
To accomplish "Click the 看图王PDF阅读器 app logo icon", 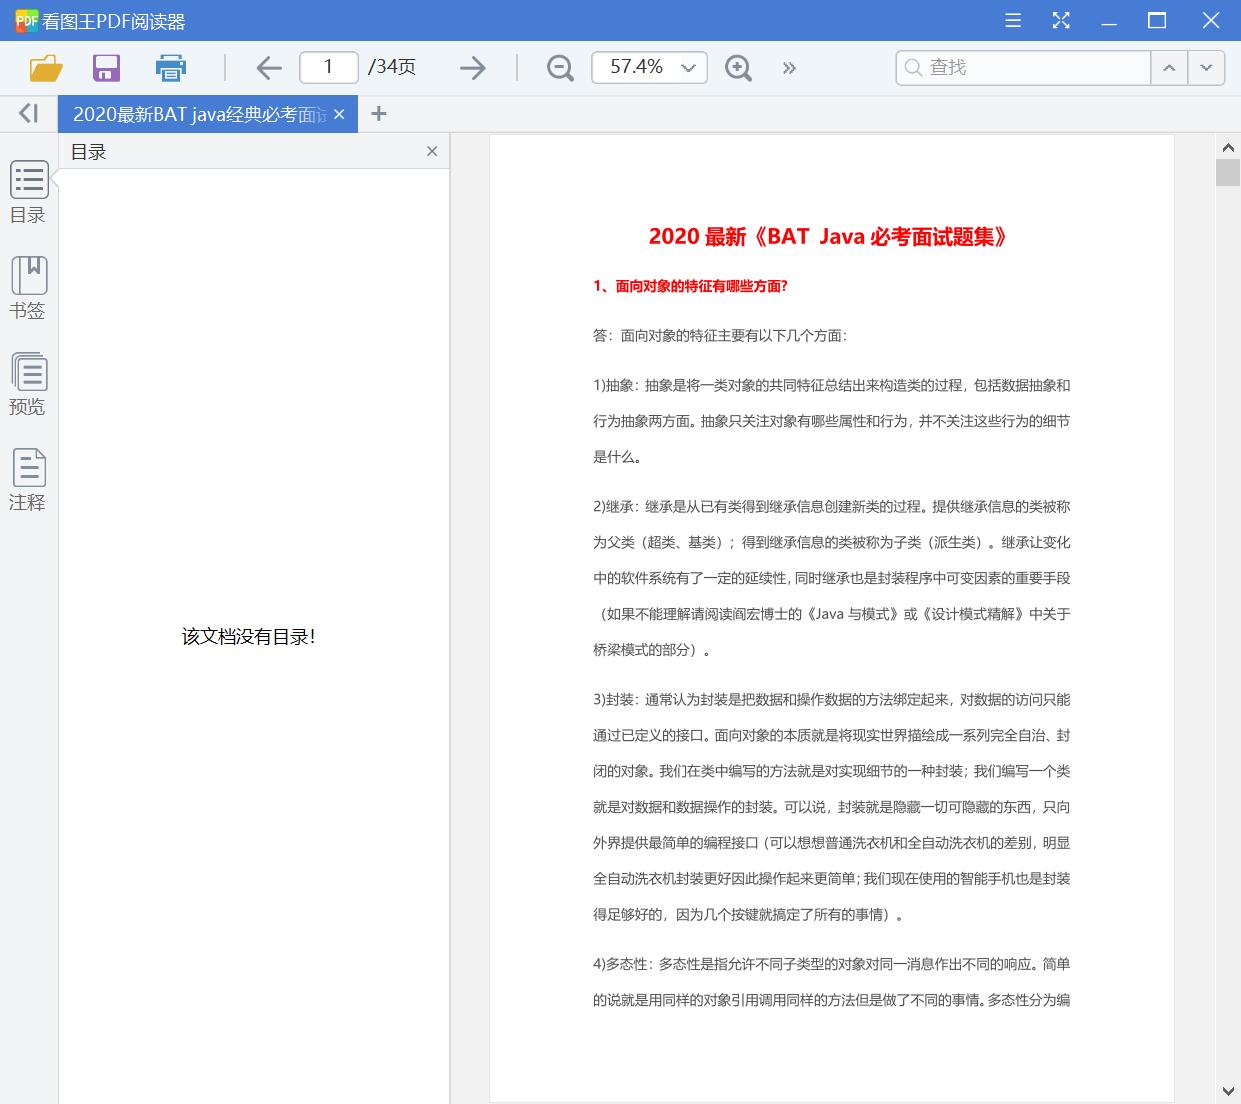I will pos(27,21).
